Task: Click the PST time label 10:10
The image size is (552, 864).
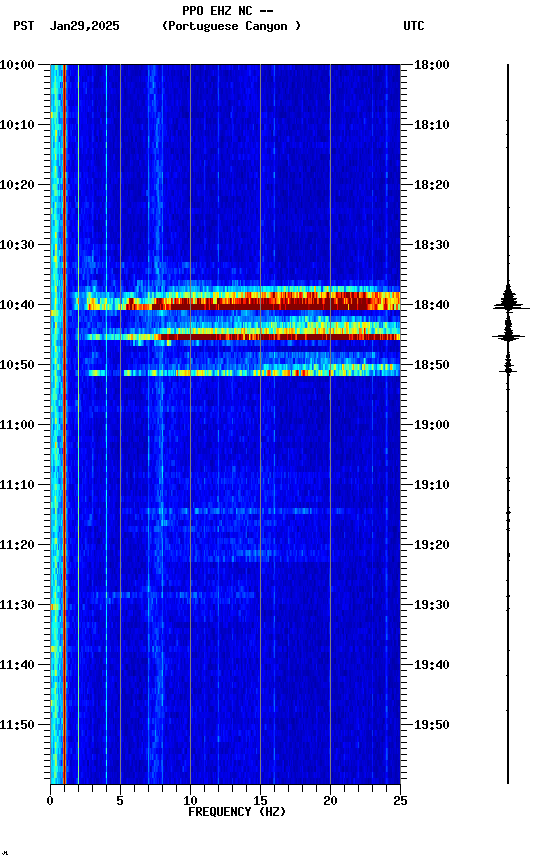Action: coord(17,125)
